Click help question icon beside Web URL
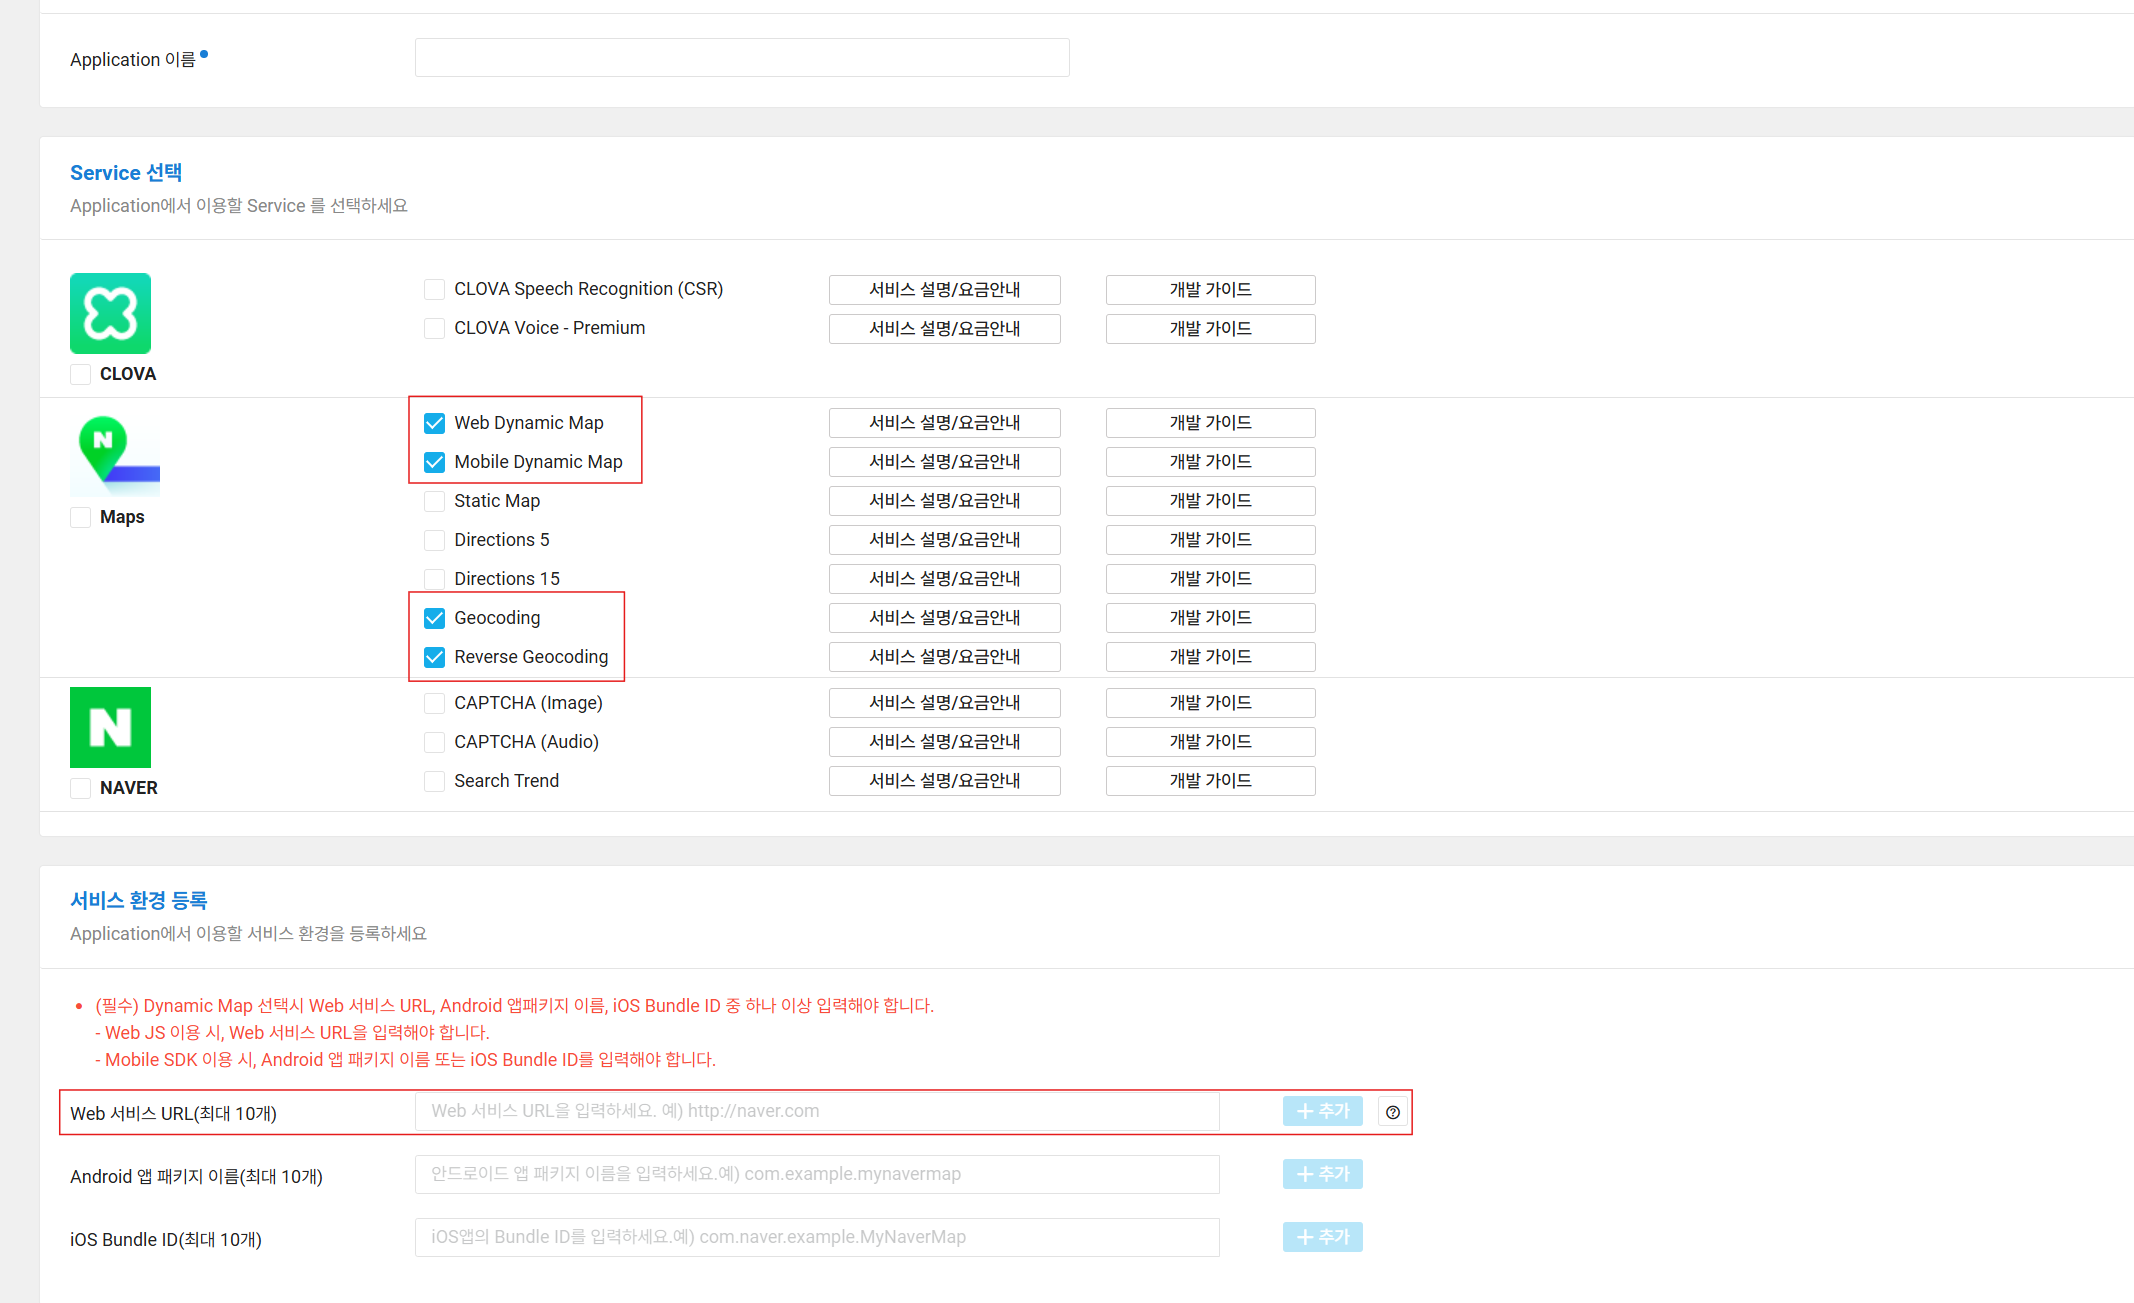Viewport: 2134px width, 1303px height. click(1392, 1112)
